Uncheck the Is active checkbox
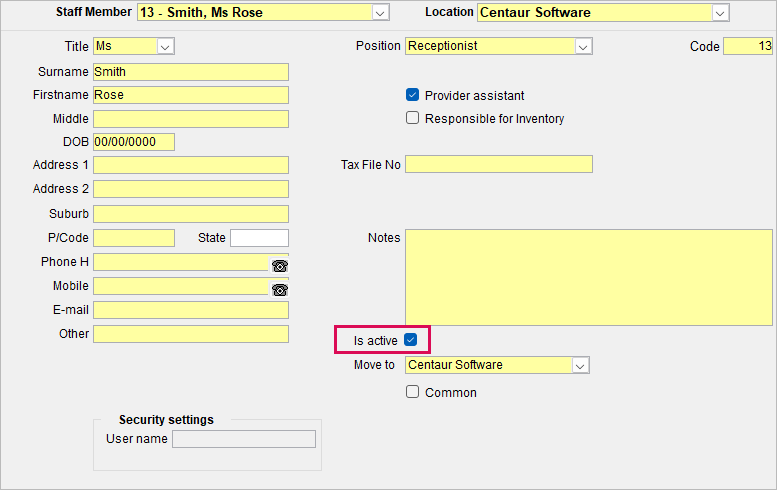Viewport: 777px width, 490px height. (x=410, y=340)
